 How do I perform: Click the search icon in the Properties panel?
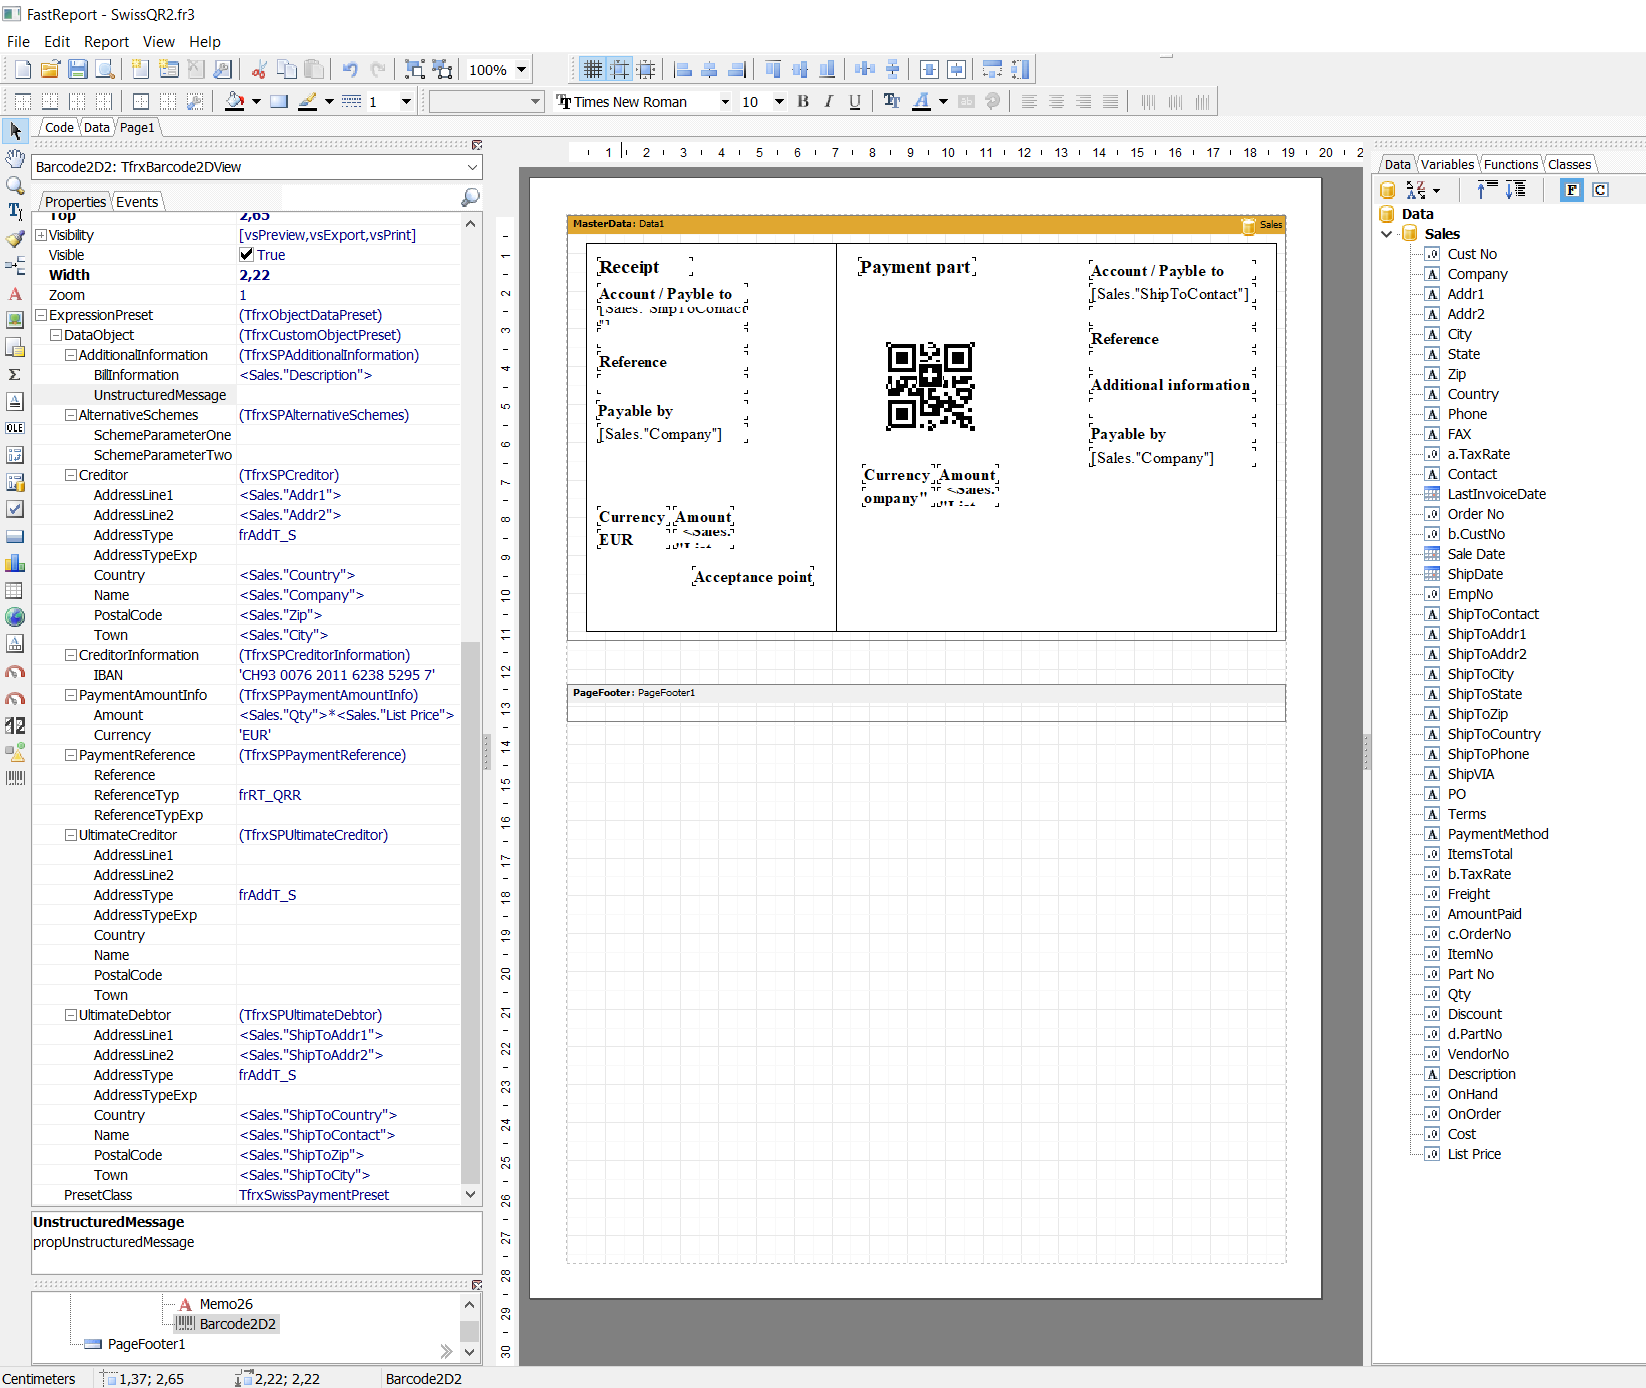[x=470, y=198]
